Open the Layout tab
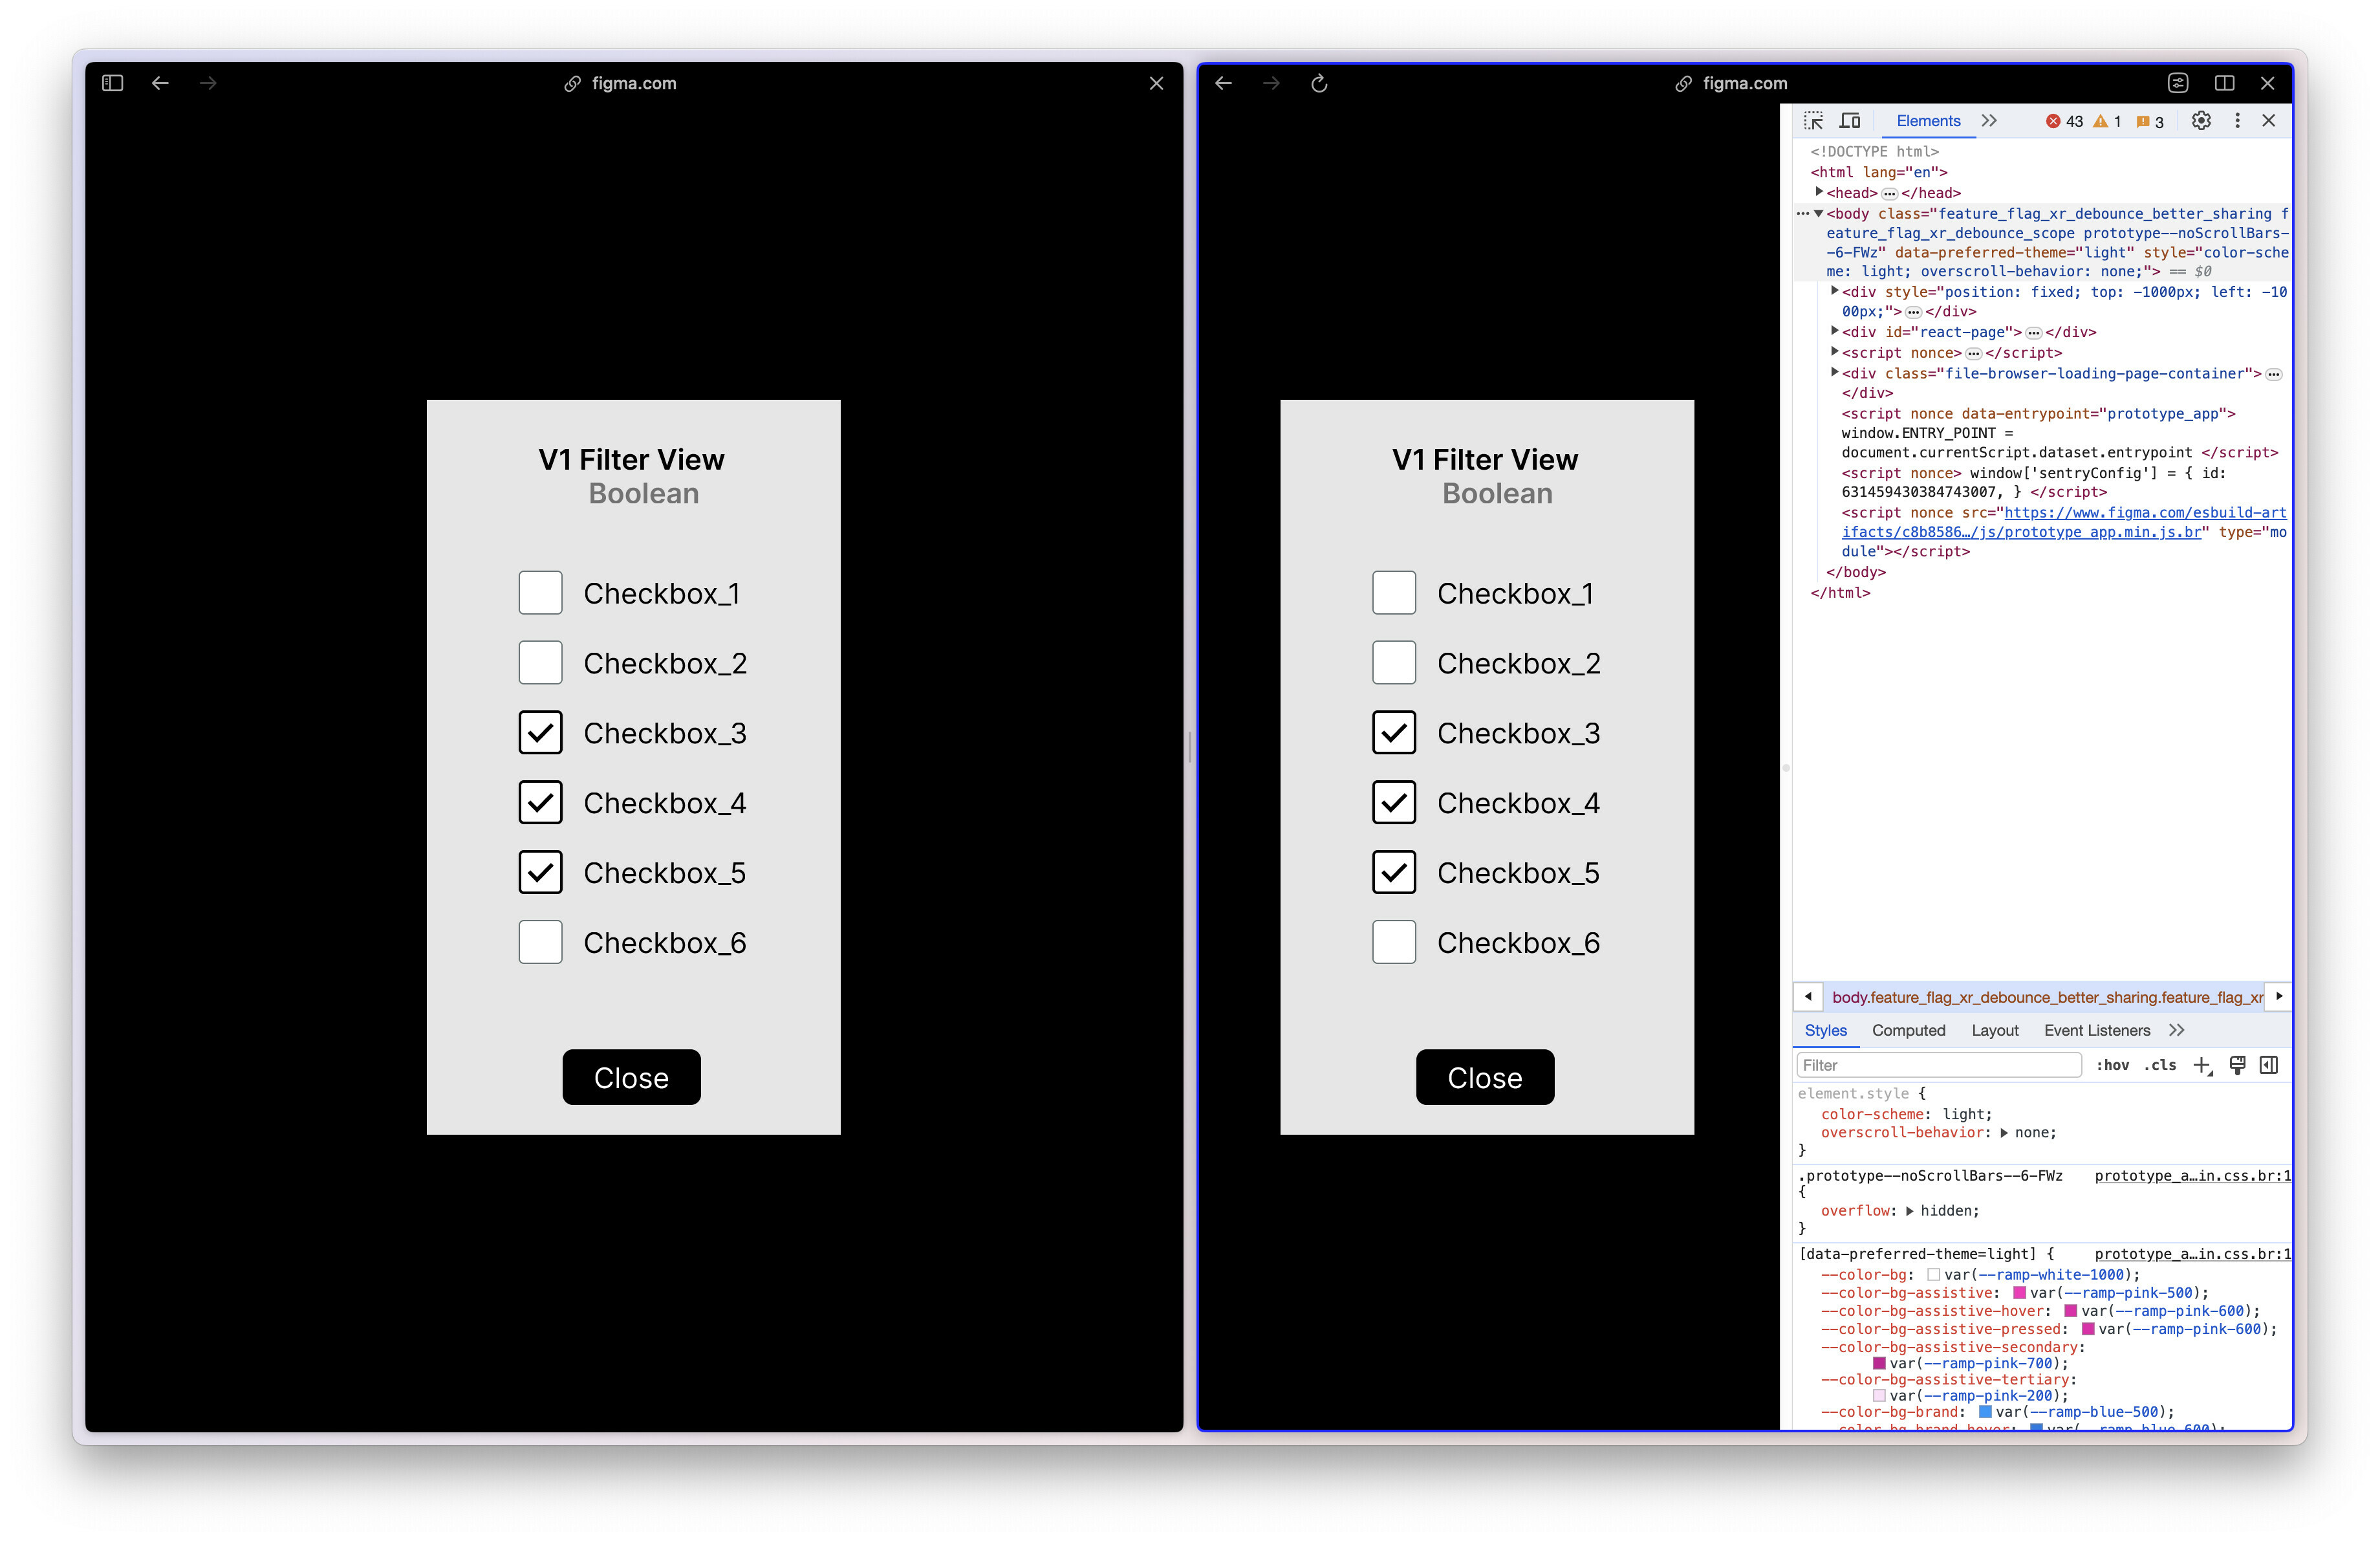The image size is (2380, 1541). click(x=1995, y=1030)
